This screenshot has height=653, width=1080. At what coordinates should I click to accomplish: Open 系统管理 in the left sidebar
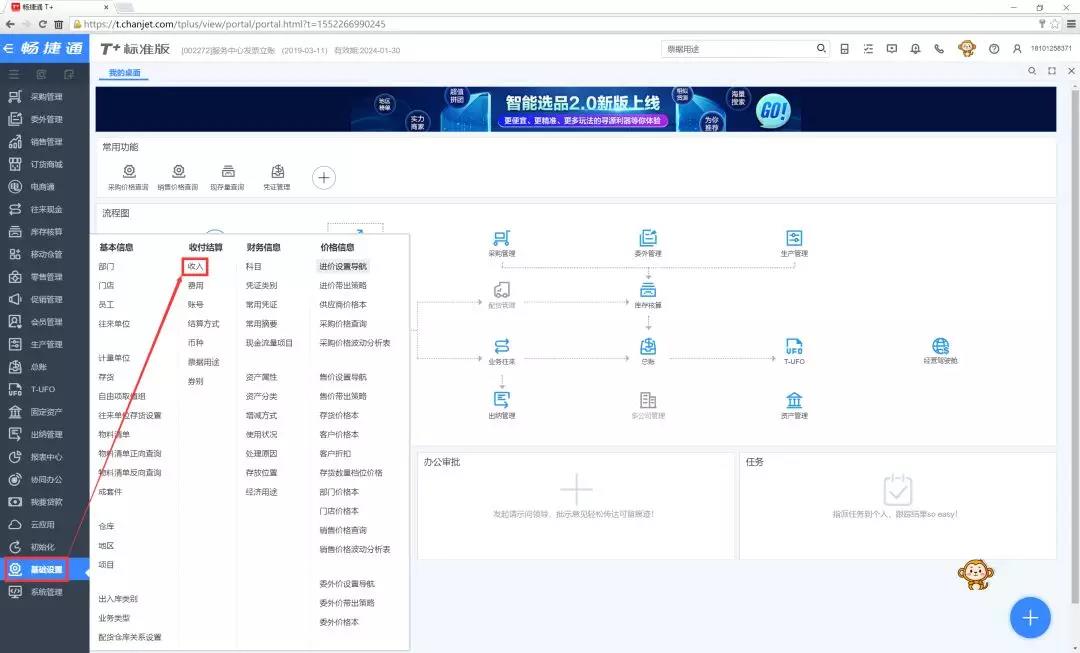click(x=45, y=592)
